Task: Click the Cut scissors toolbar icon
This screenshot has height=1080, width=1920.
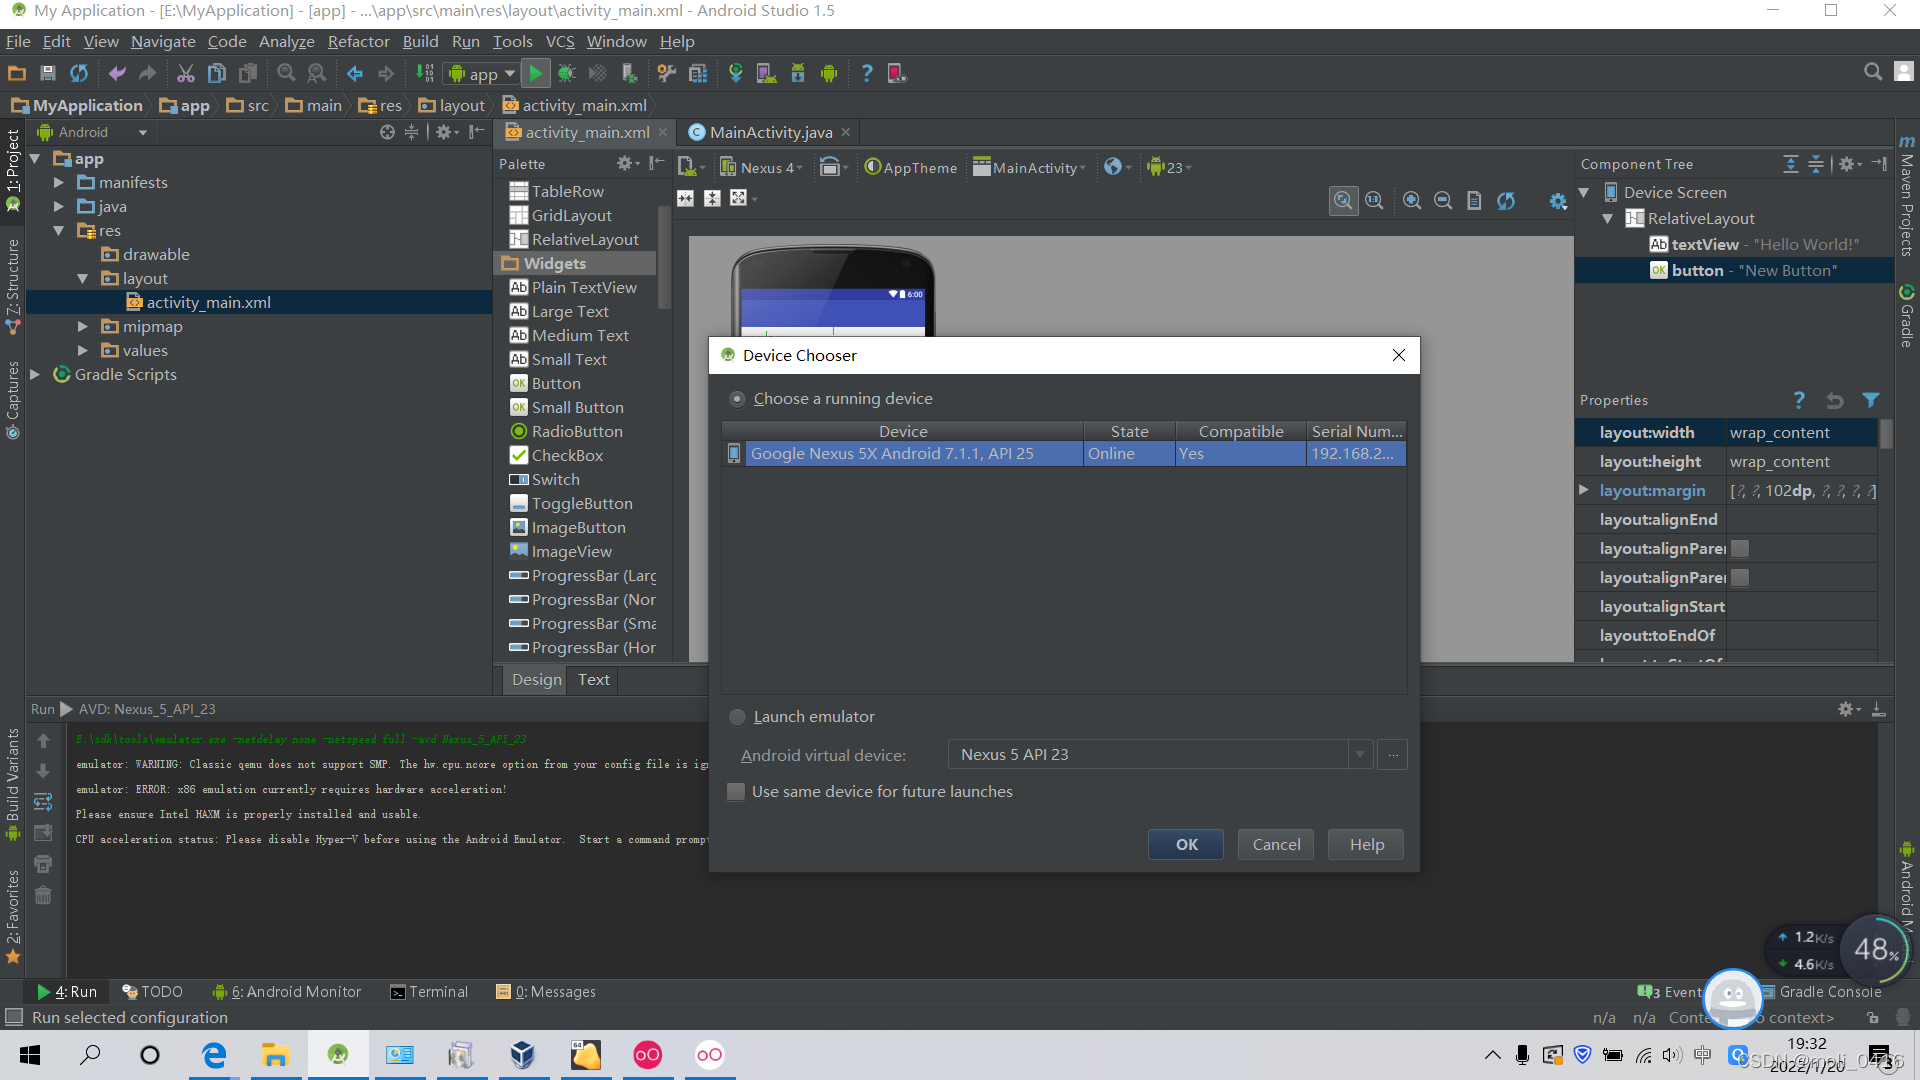Action: pyautogui.click(x=185, y=73)
